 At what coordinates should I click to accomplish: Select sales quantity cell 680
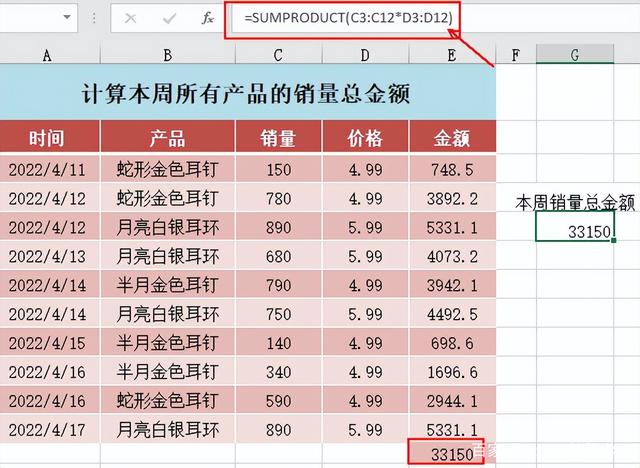point(279,255)
